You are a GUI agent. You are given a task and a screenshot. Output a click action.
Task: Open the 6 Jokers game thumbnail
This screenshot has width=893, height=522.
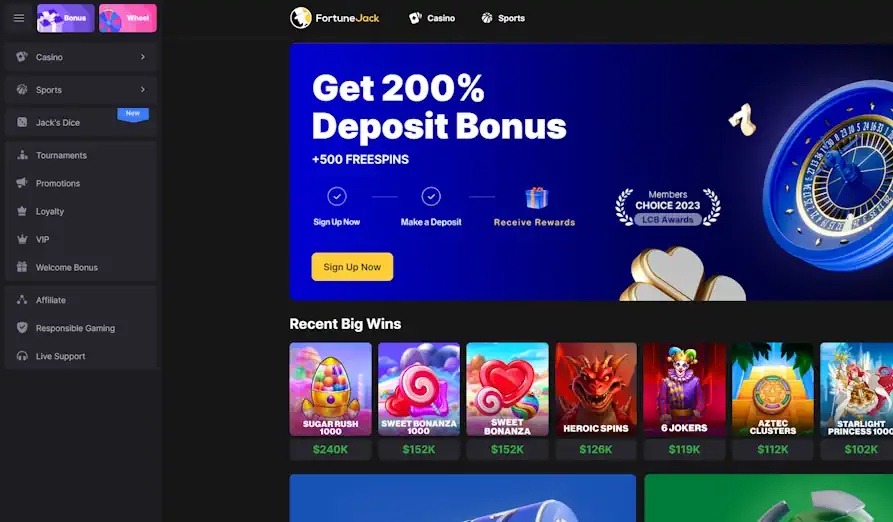(x=685, y=389)
